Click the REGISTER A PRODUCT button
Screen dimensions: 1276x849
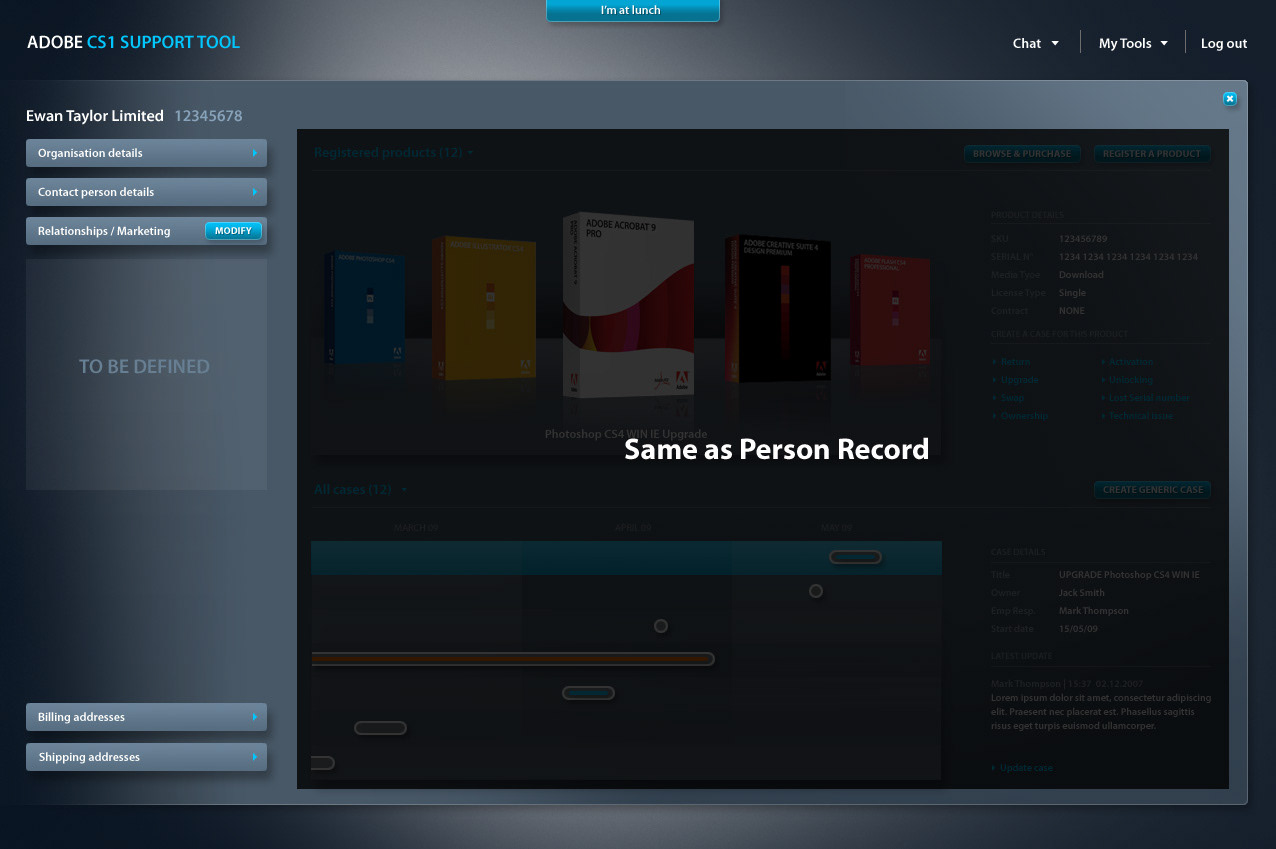(x=1152, y=154)
